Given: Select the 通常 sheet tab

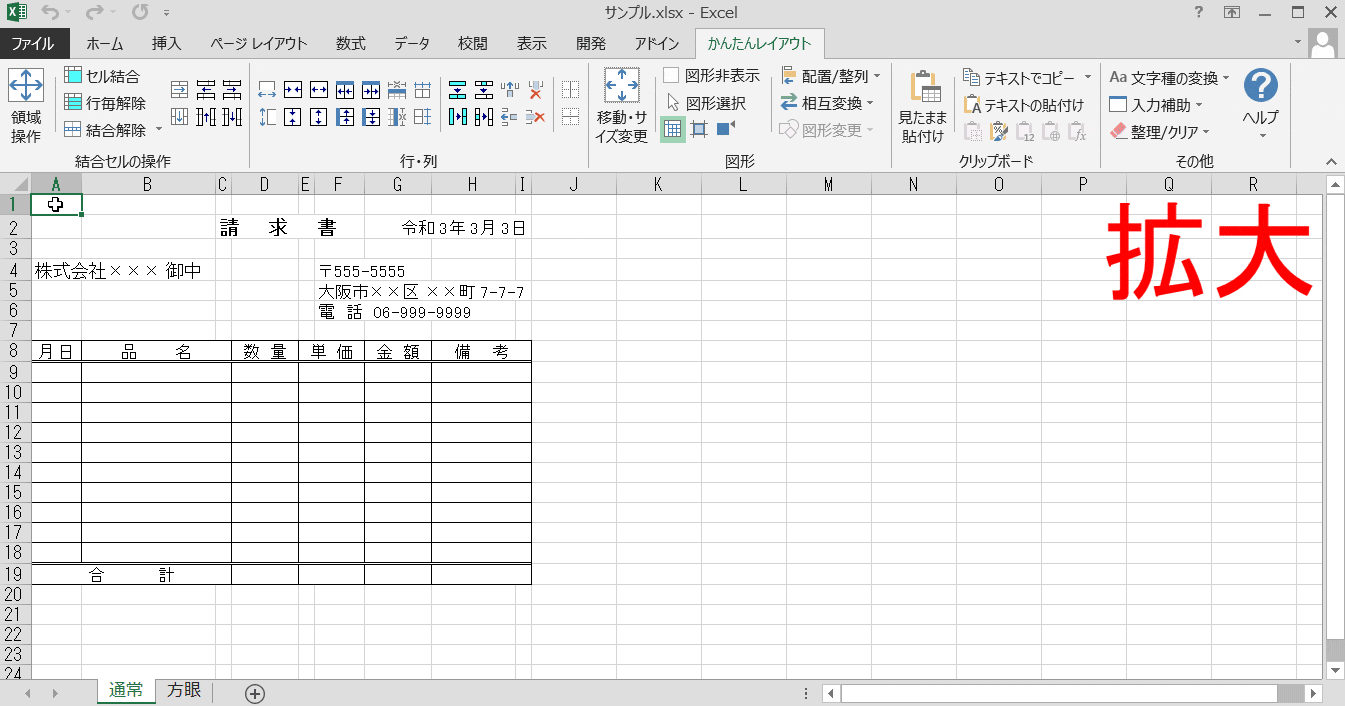Looking at the screenshot, I should coord(126,691).
